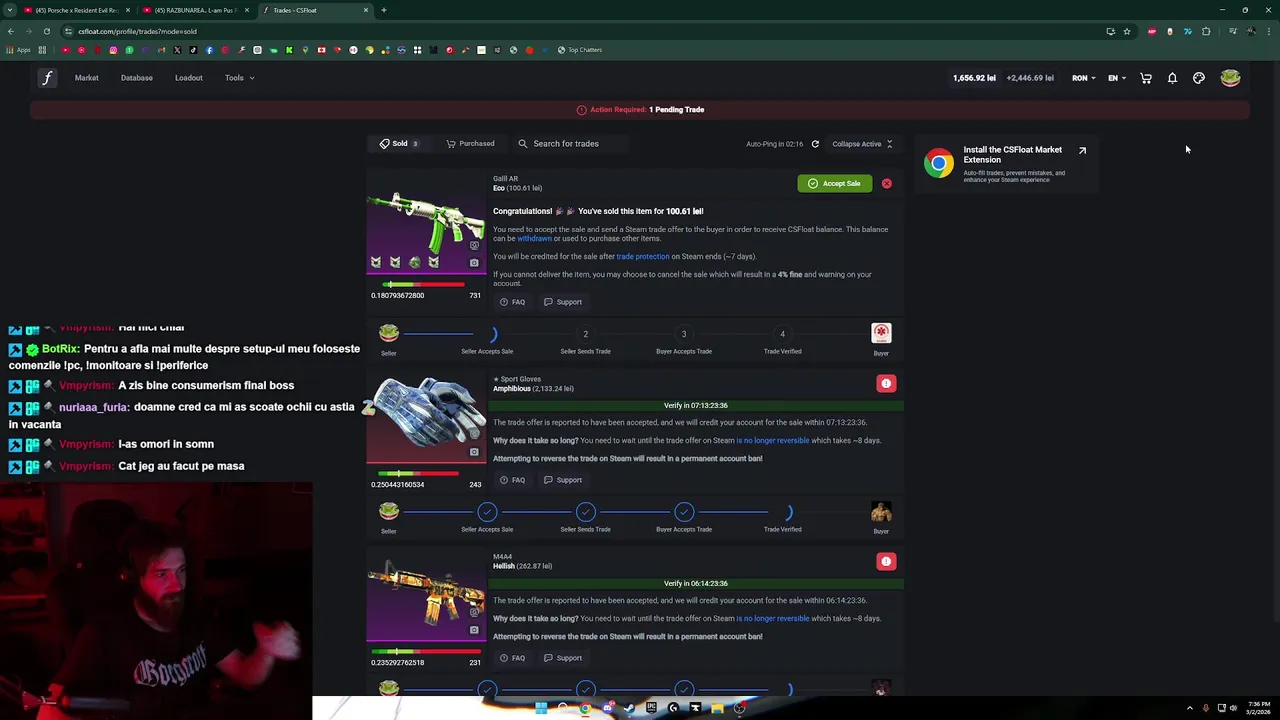Switch to the Sold tab

(x=399, y=144)
